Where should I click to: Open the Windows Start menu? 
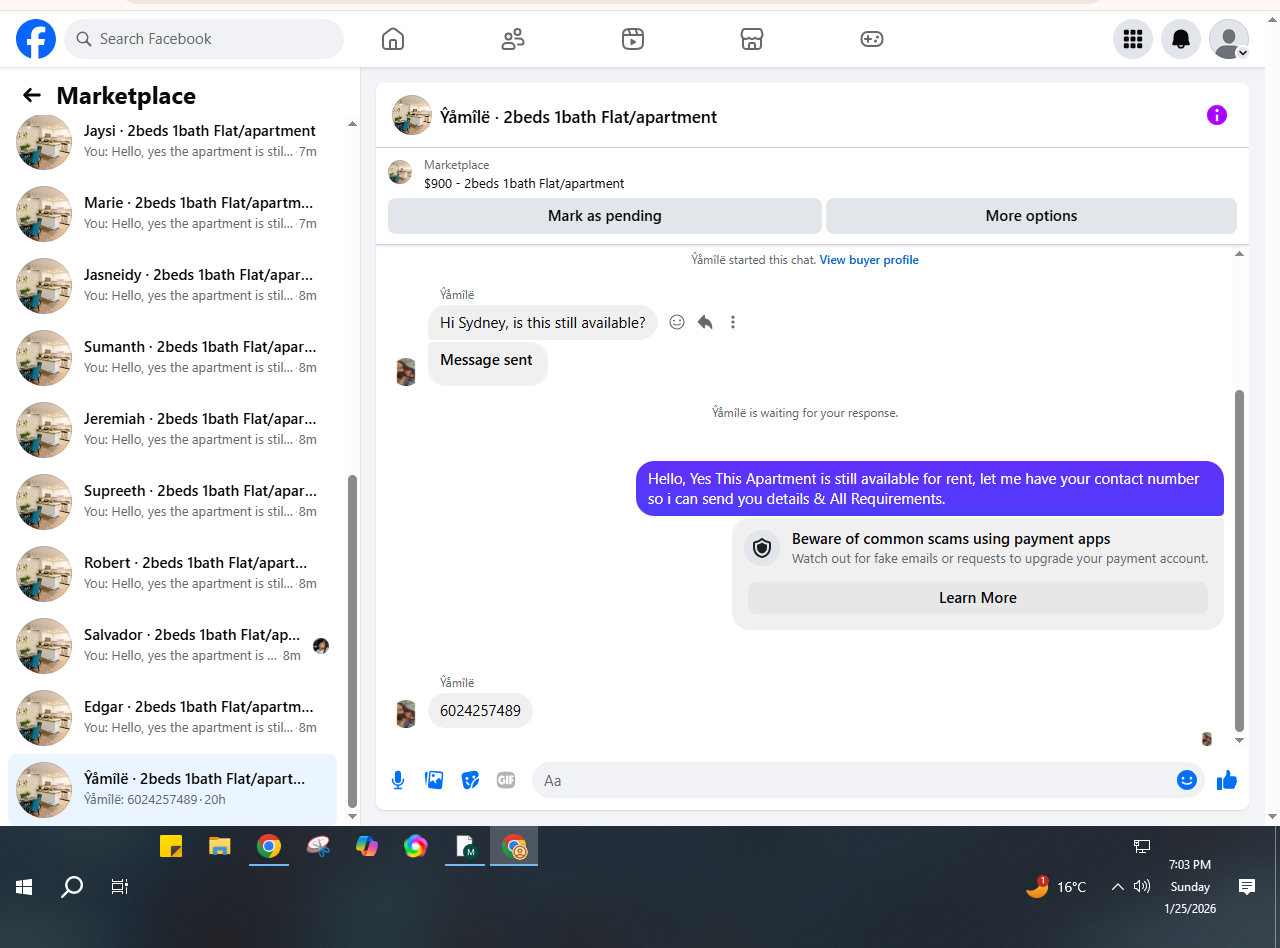(24, 887)
